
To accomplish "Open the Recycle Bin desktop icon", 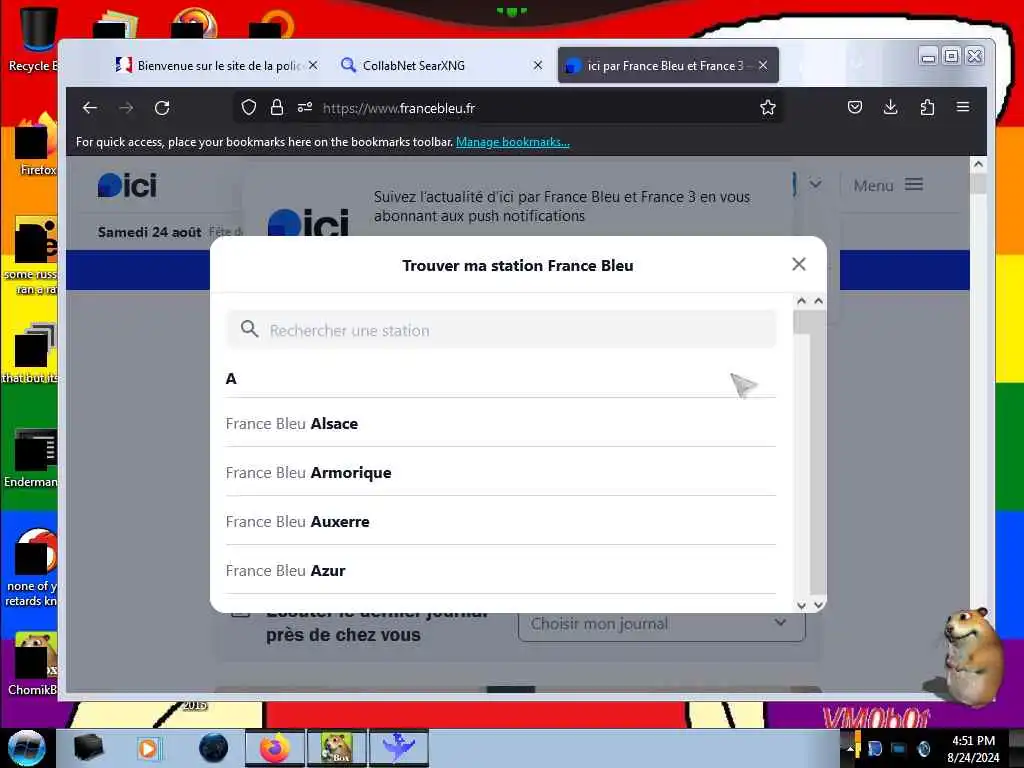I will coord(34,39).
